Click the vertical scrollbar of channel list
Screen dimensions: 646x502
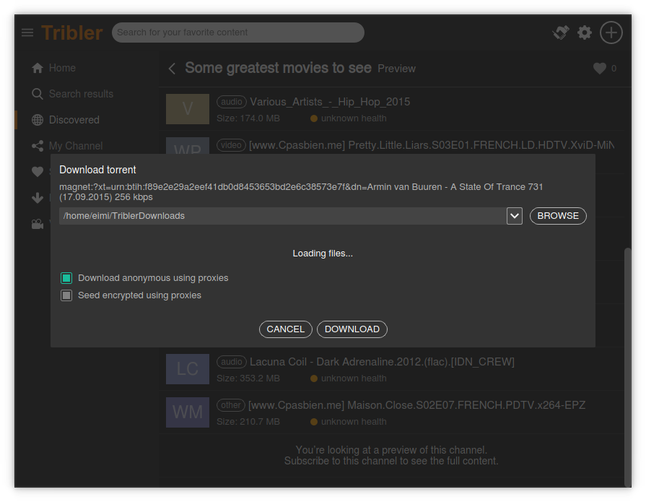(627, 367)
